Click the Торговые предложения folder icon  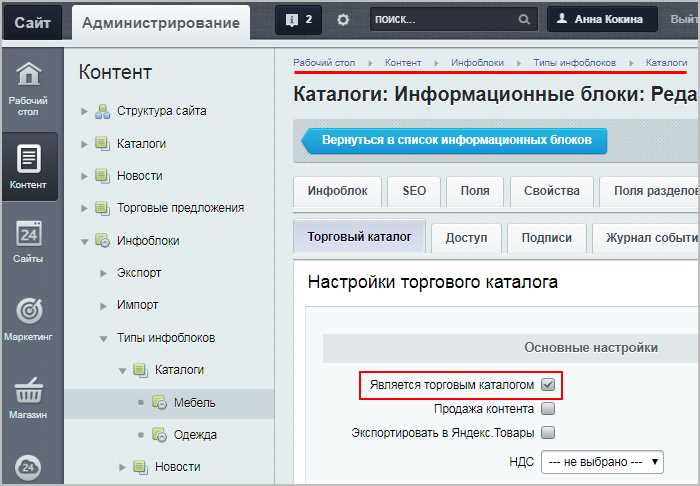pyautogui.click(x=102, y=208)
